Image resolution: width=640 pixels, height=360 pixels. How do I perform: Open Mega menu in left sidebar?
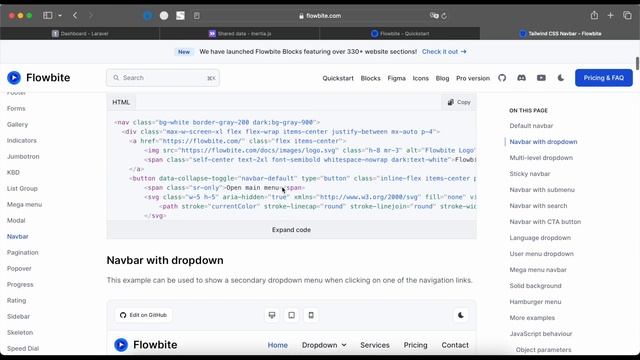[24, 204]
